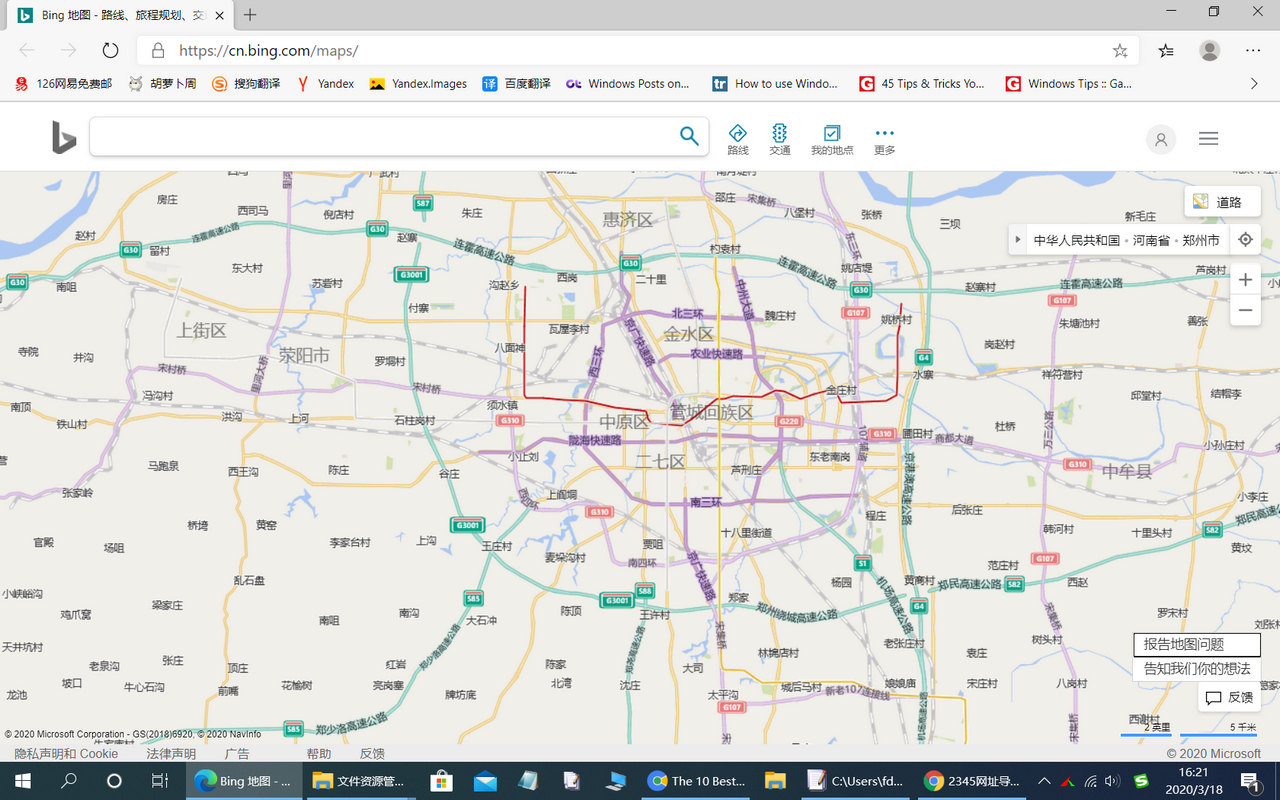Open the Edge settings menu (...)
The image size is (1280, 800).
click(x=1252, y=49)
